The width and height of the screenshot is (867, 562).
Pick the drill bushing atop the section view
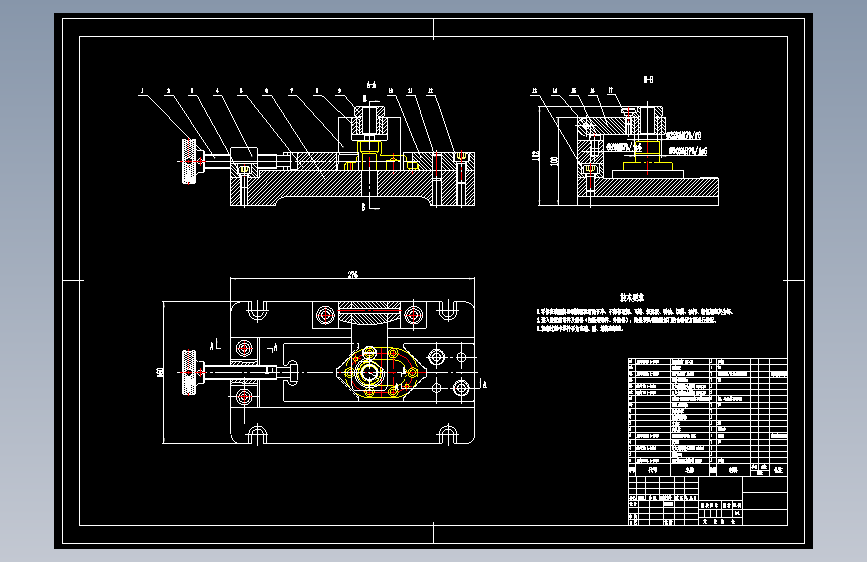point(369,121)
